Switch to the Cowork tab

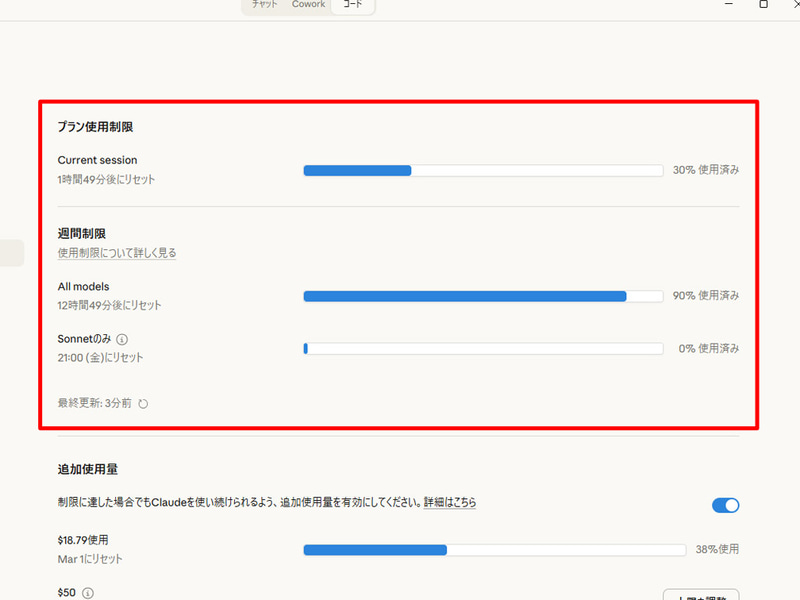pyautogui.click(x=307, y=4)
